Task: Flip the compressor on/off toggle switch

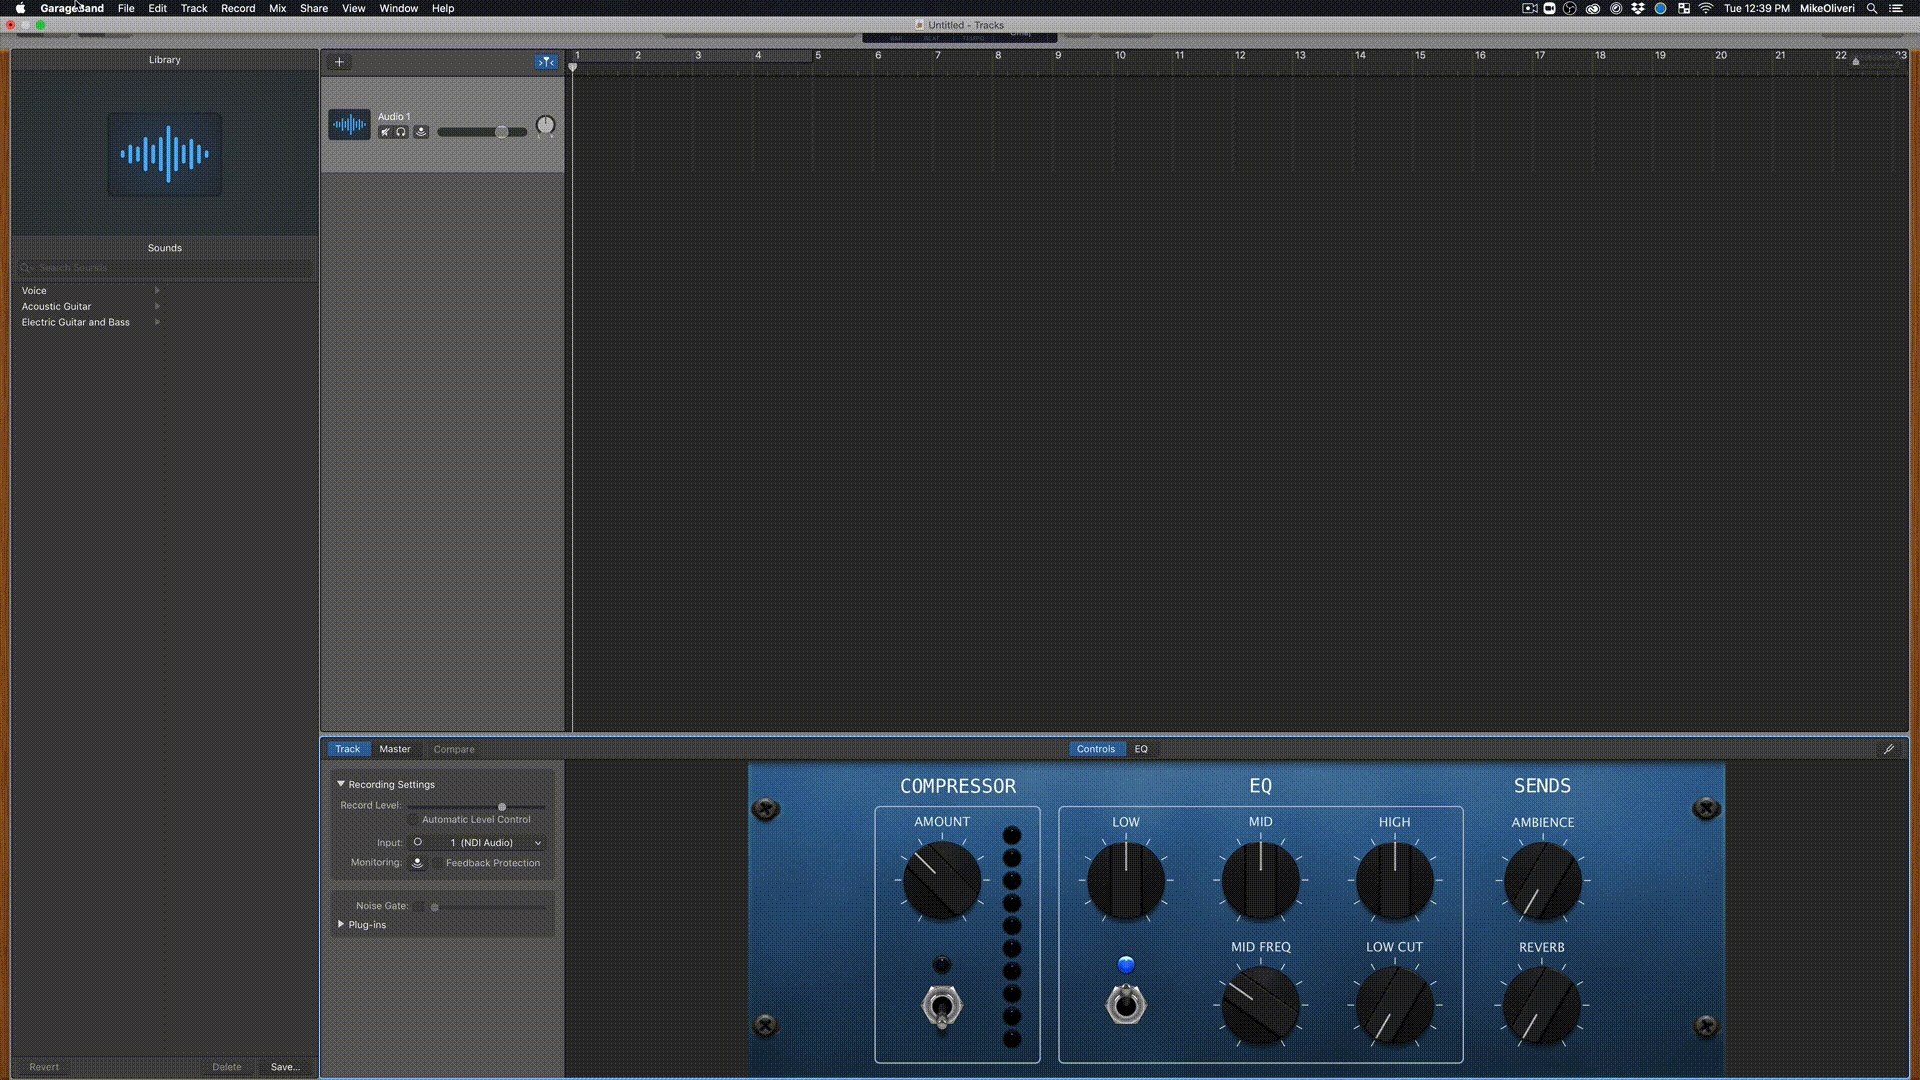Action: tap(941, 1006)
